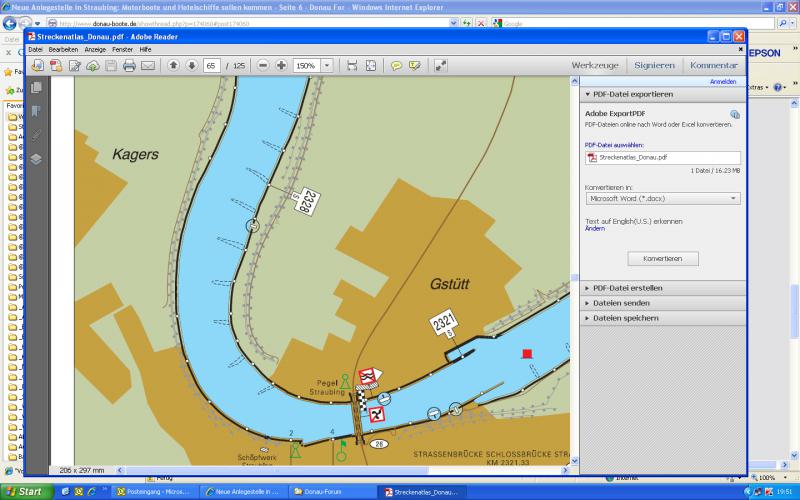This screenshot has height=500, width=800.
Task: Add a sticky note comment
Action: pos(396,65)
